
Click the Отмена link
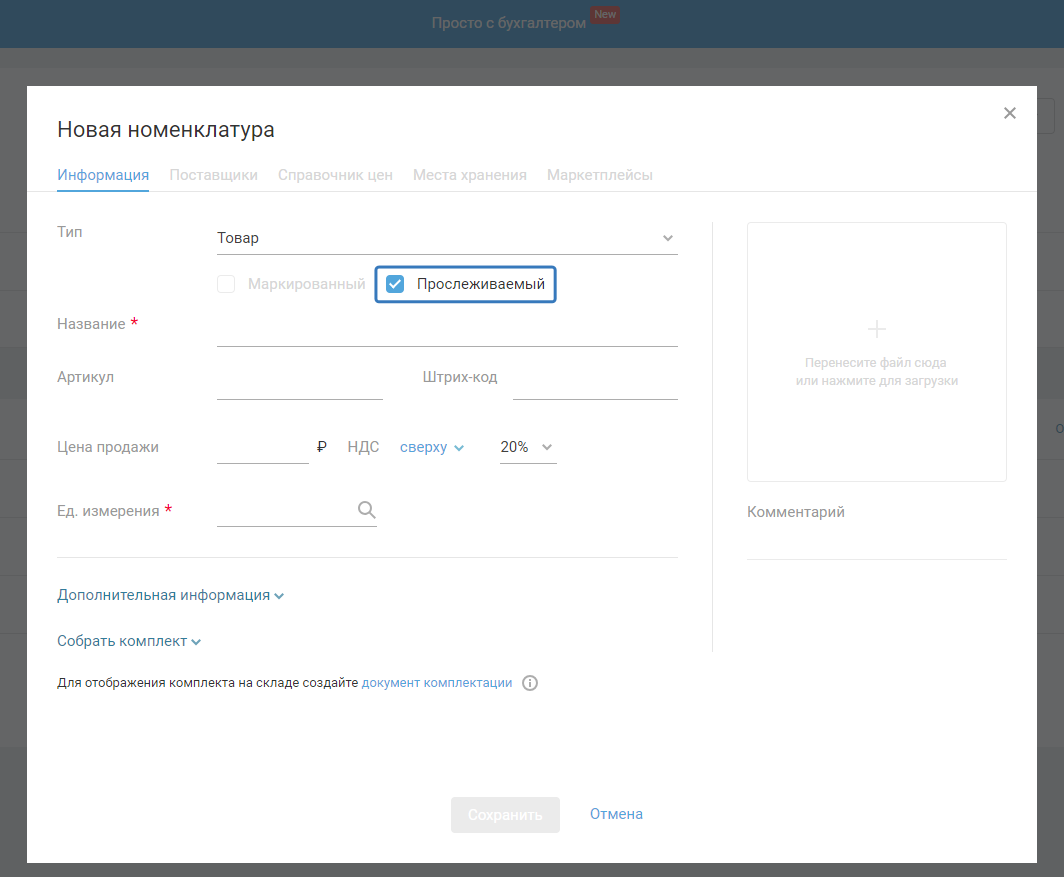(x=616, y=814)
